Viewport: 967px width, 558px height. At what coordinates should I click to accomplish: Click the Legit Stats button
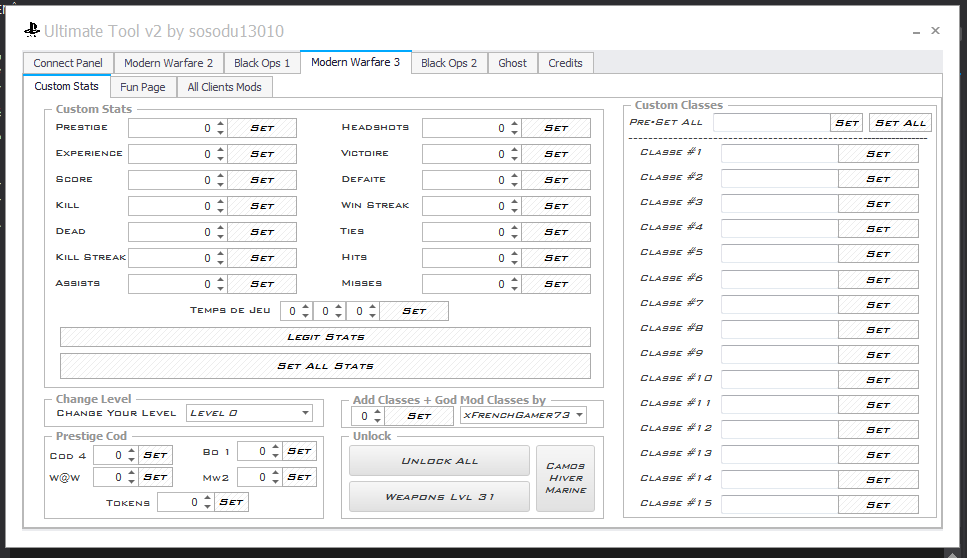pos(325,337)
